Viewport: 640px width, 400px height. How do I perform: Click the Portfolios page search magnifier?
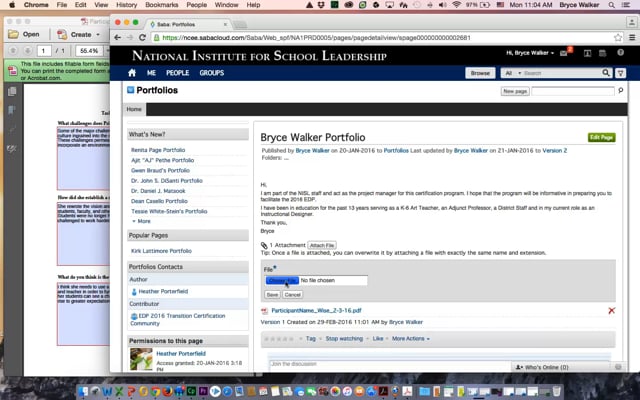click(x=620, y=91)
